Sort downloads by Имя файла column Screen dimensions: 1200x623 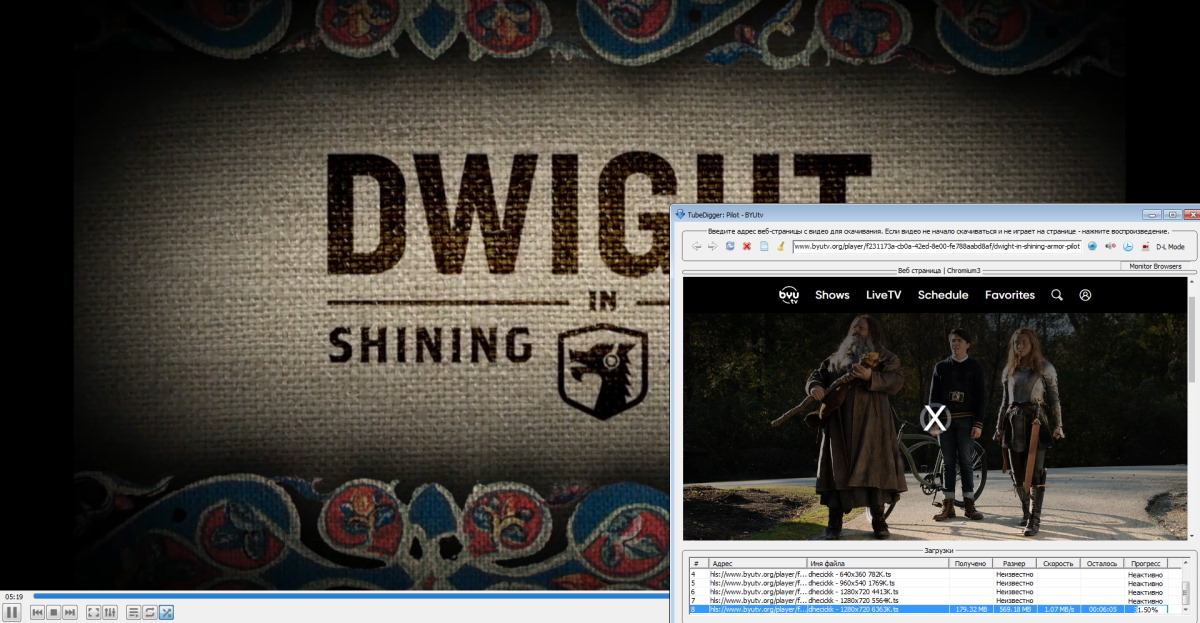click(877, 563)
